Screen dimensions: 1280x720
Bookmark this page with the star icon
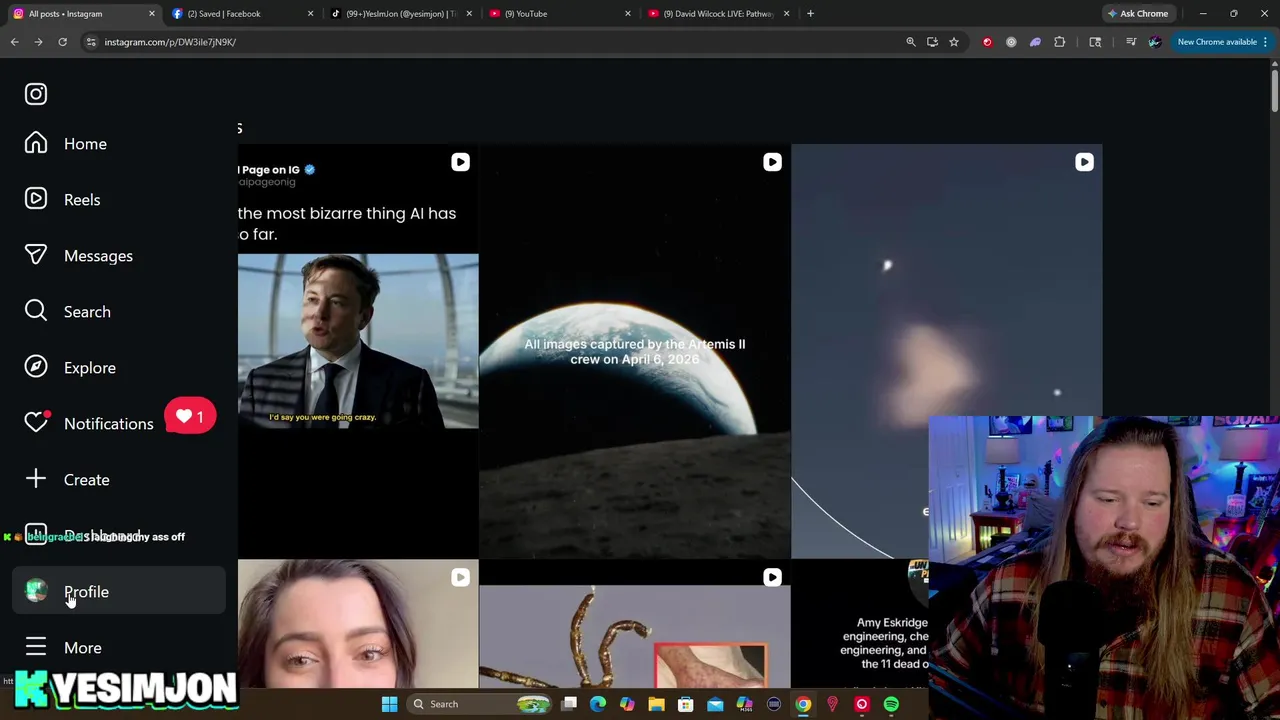pyautogui.click(x=954, y=42)
